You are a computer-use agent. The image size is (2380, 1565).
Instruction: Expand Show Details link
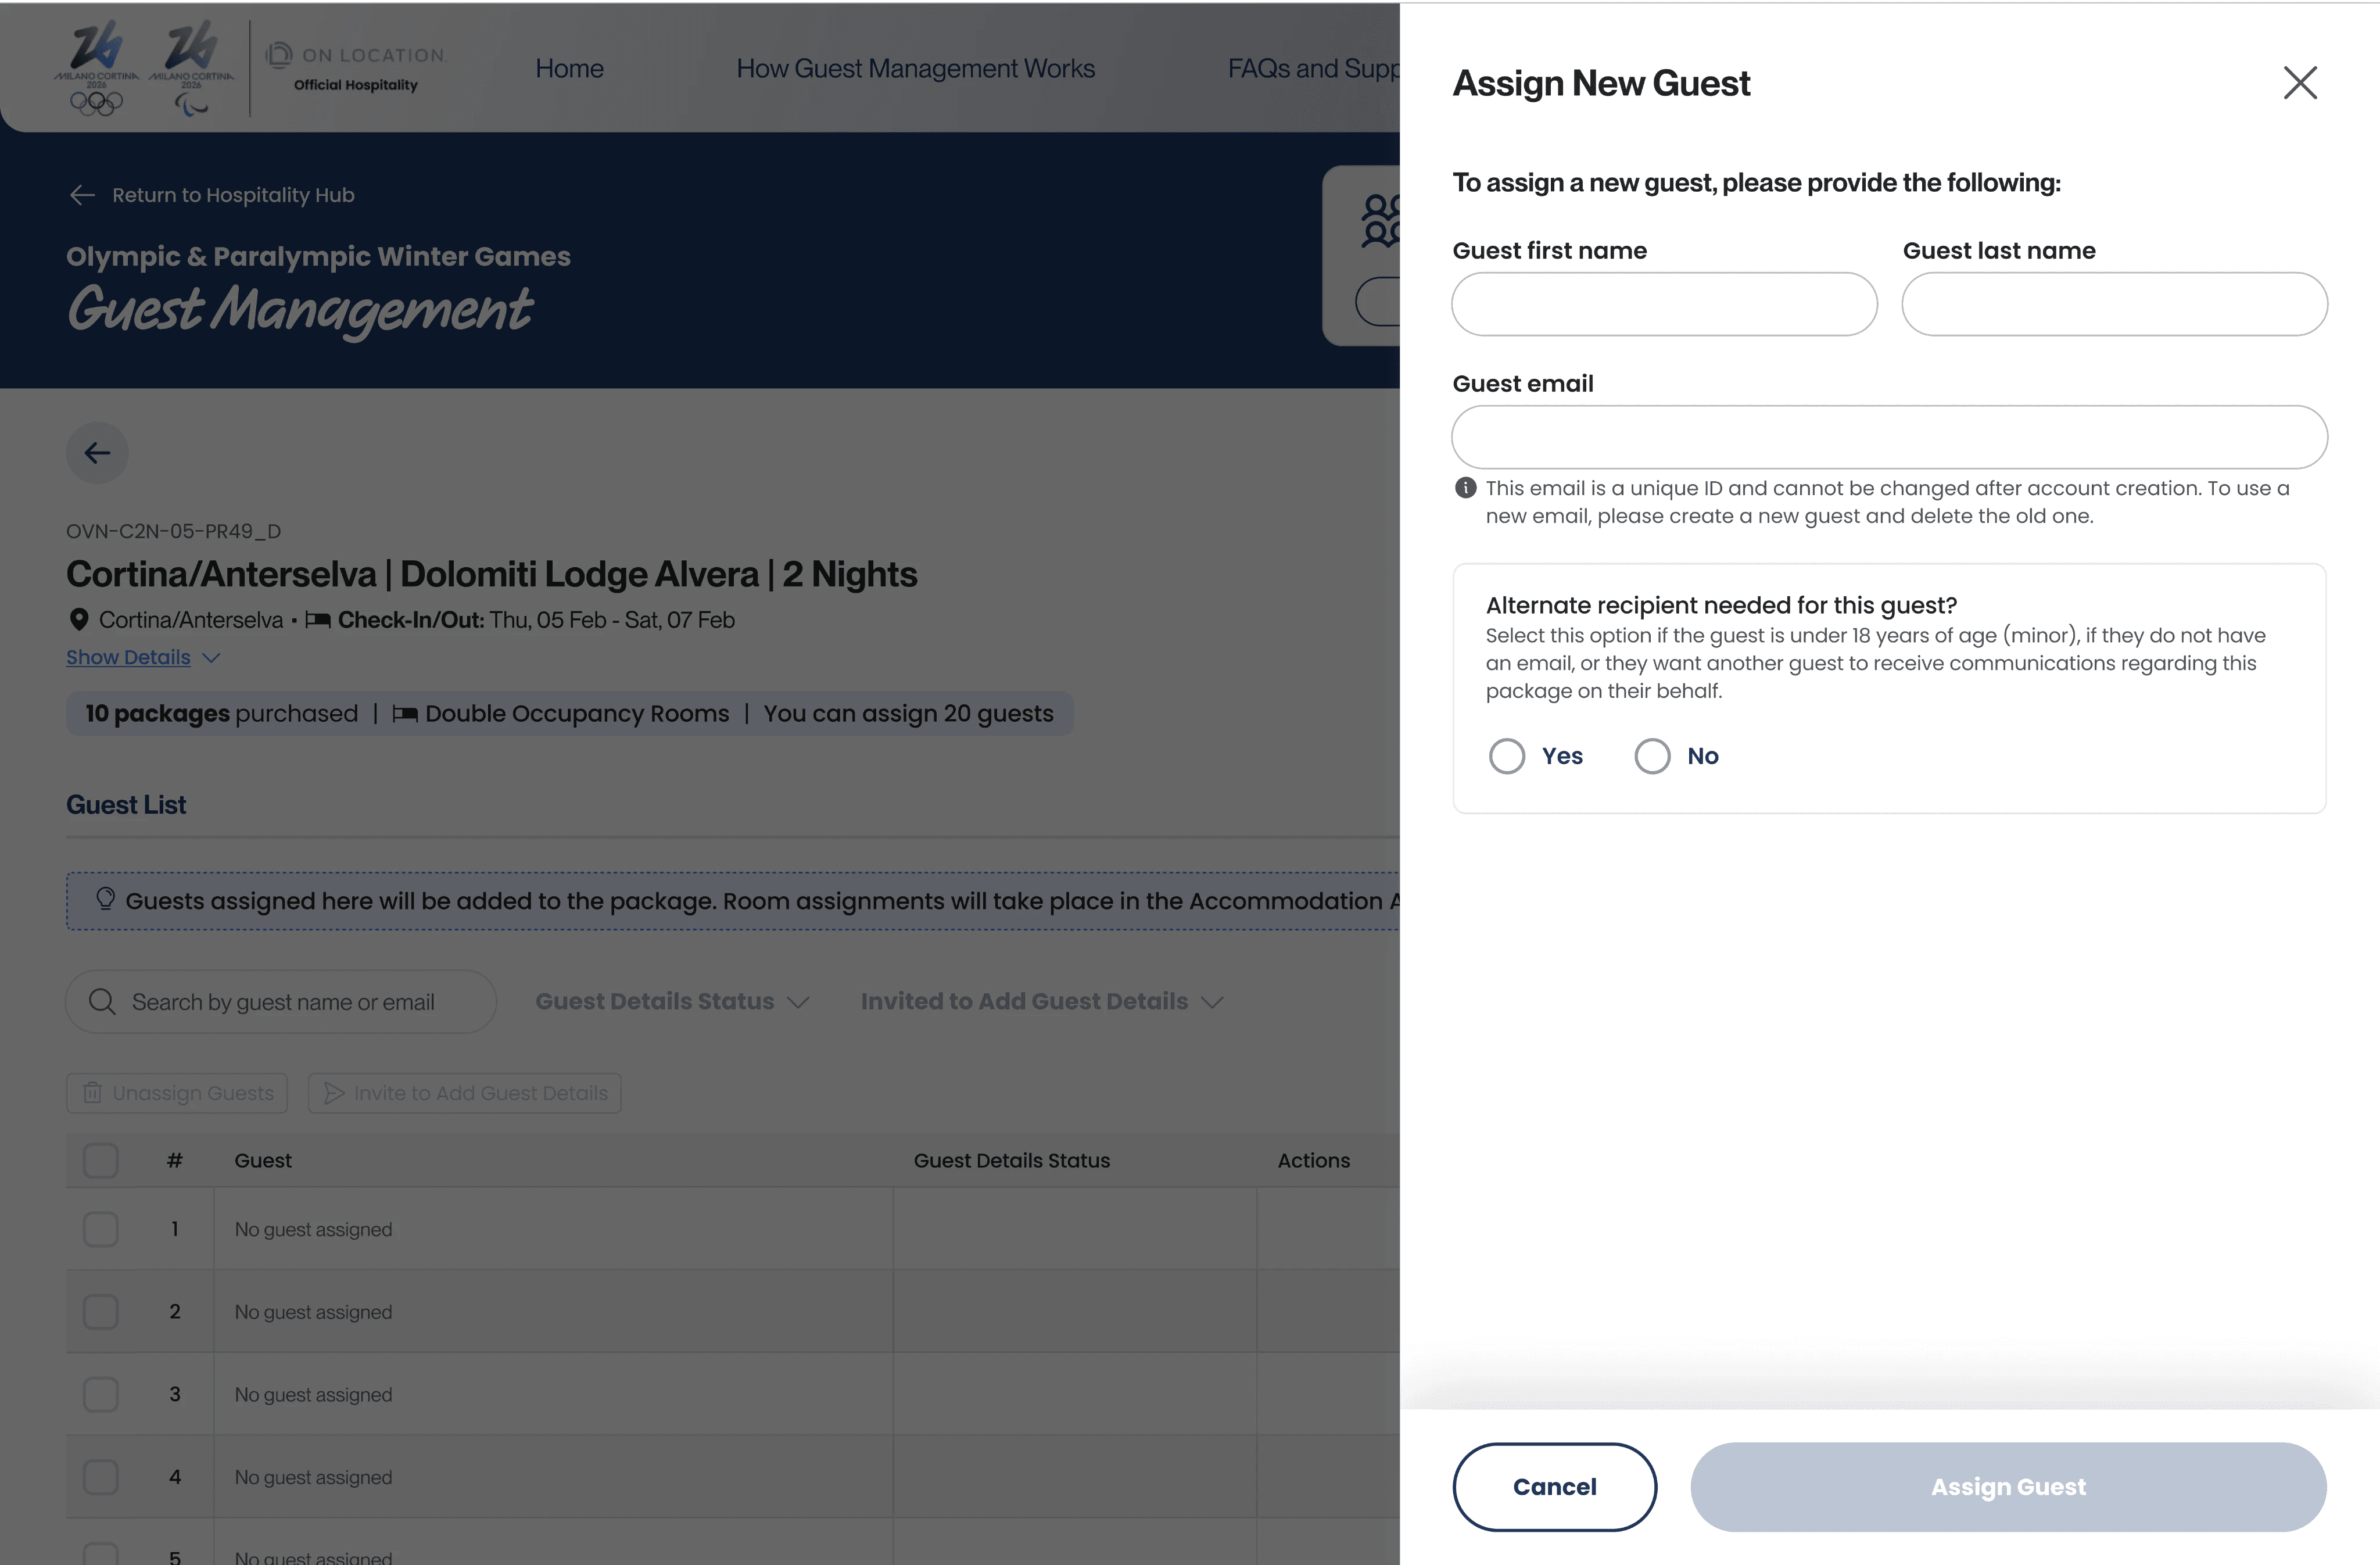(x=128, y=657)
